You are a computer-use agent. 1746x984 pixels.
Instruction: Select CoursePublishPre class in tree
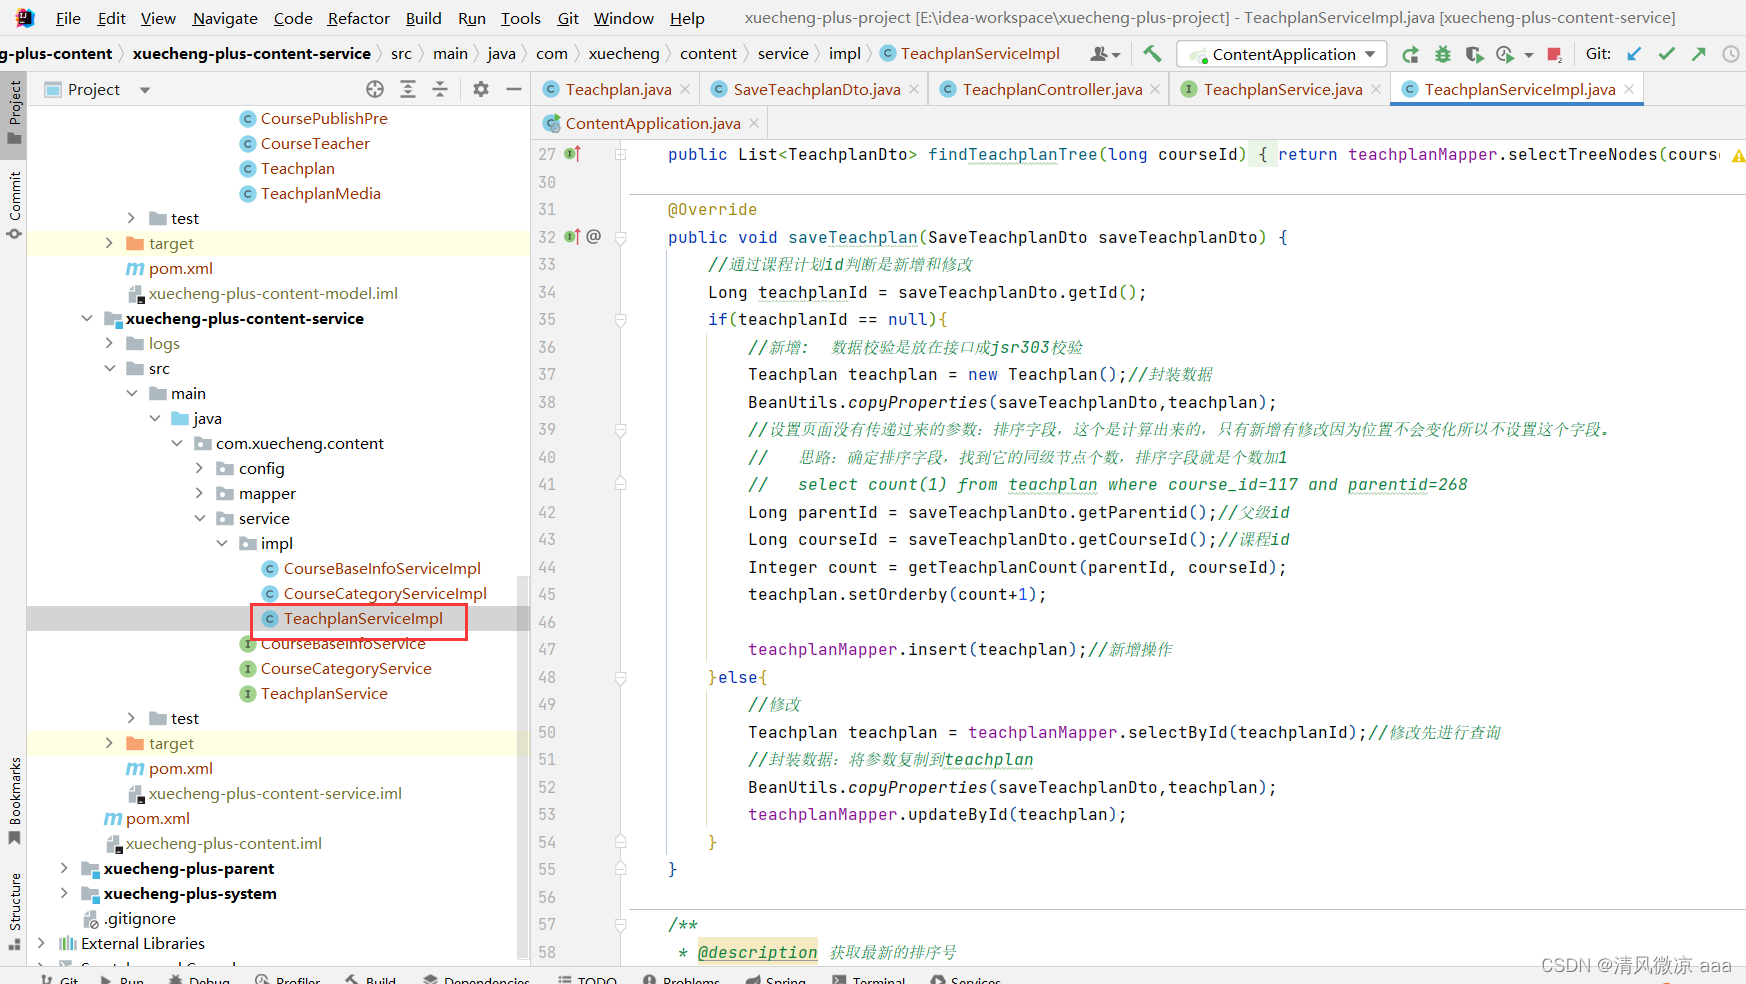coord(324,118)
